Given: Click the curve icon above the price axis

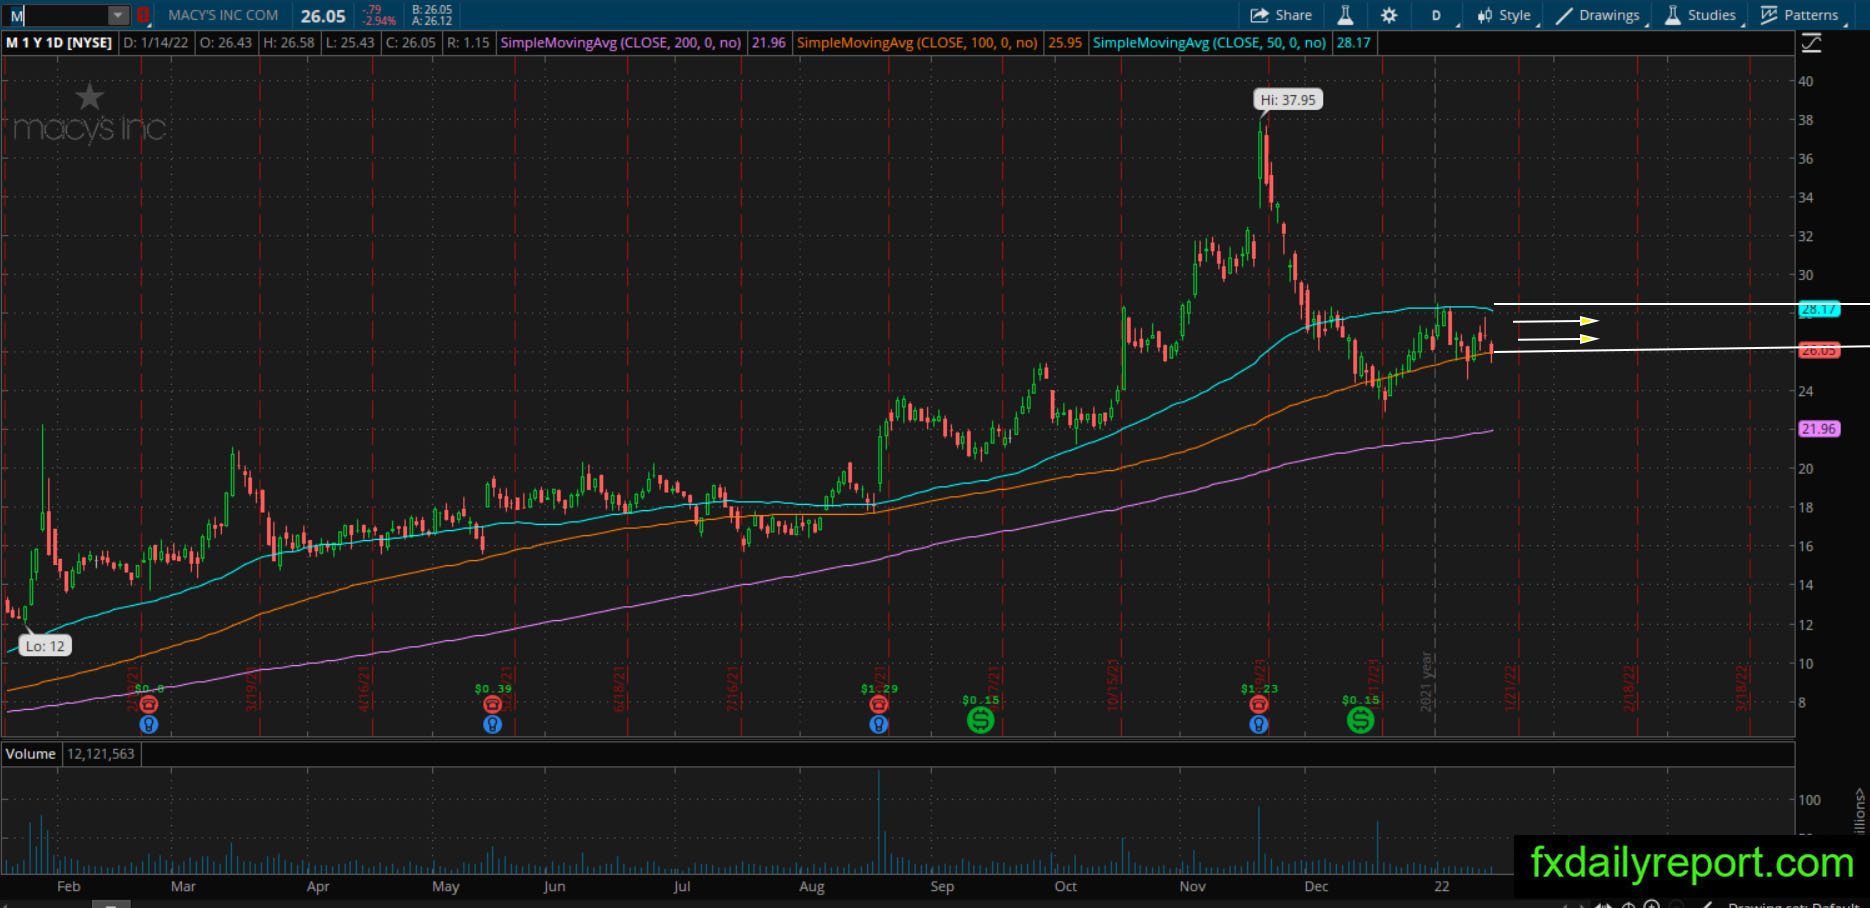Looking at the screenshot, I should click(x=1811, y=43).
